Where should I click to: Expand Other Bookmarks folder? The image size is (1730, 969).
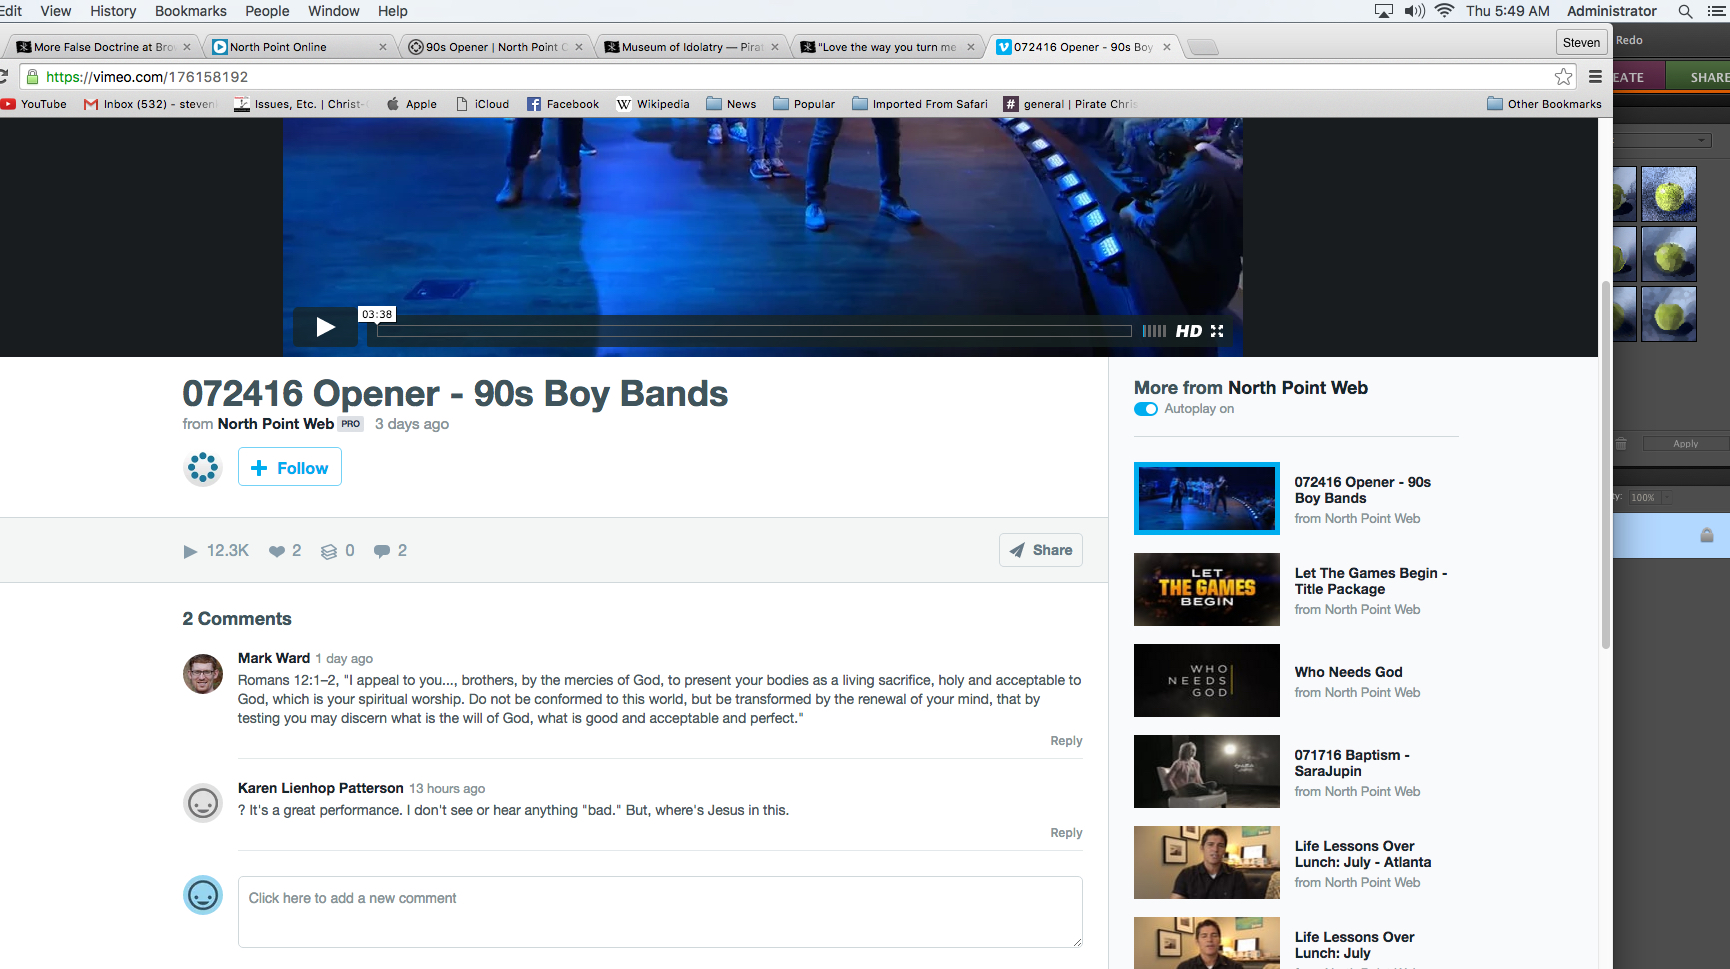pyautogui.click(x=1544, y=104)
